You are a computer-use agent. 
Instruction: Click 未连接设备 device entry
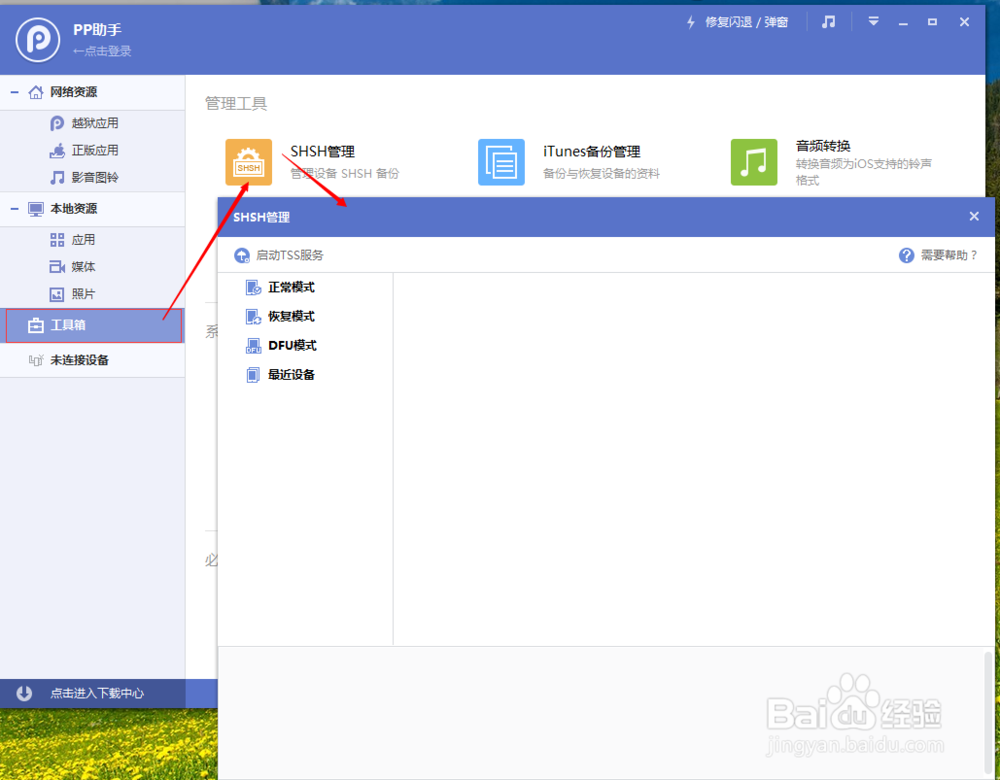pyautogui.click(x=92, y=360)
